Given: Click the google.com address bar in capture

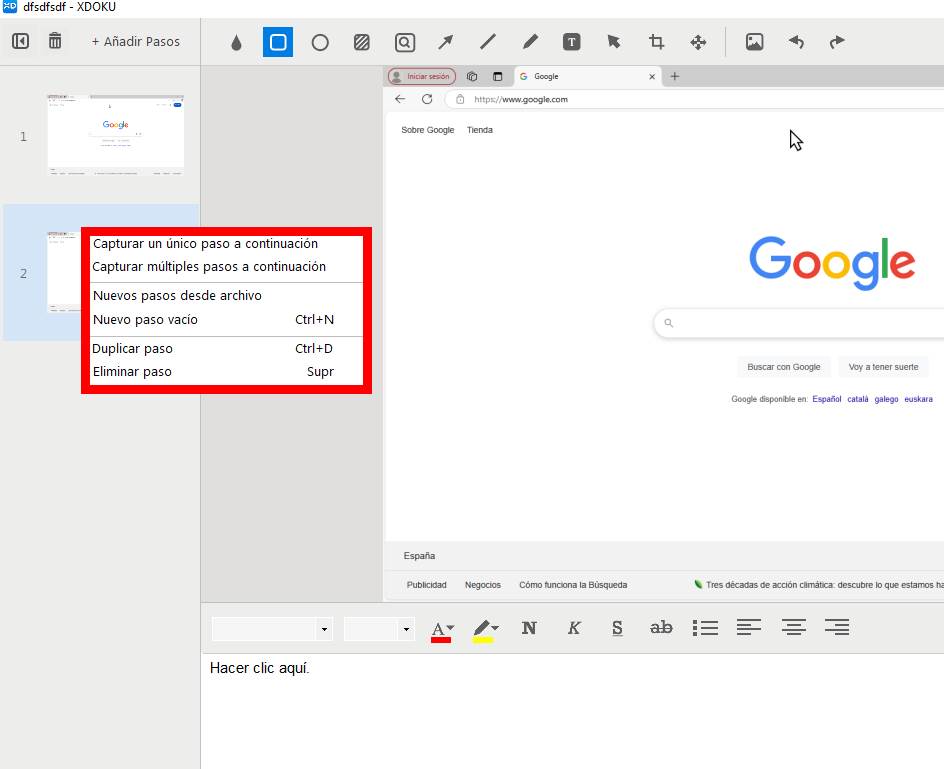Looking at the screenshot, I should (x=694, y=99).
